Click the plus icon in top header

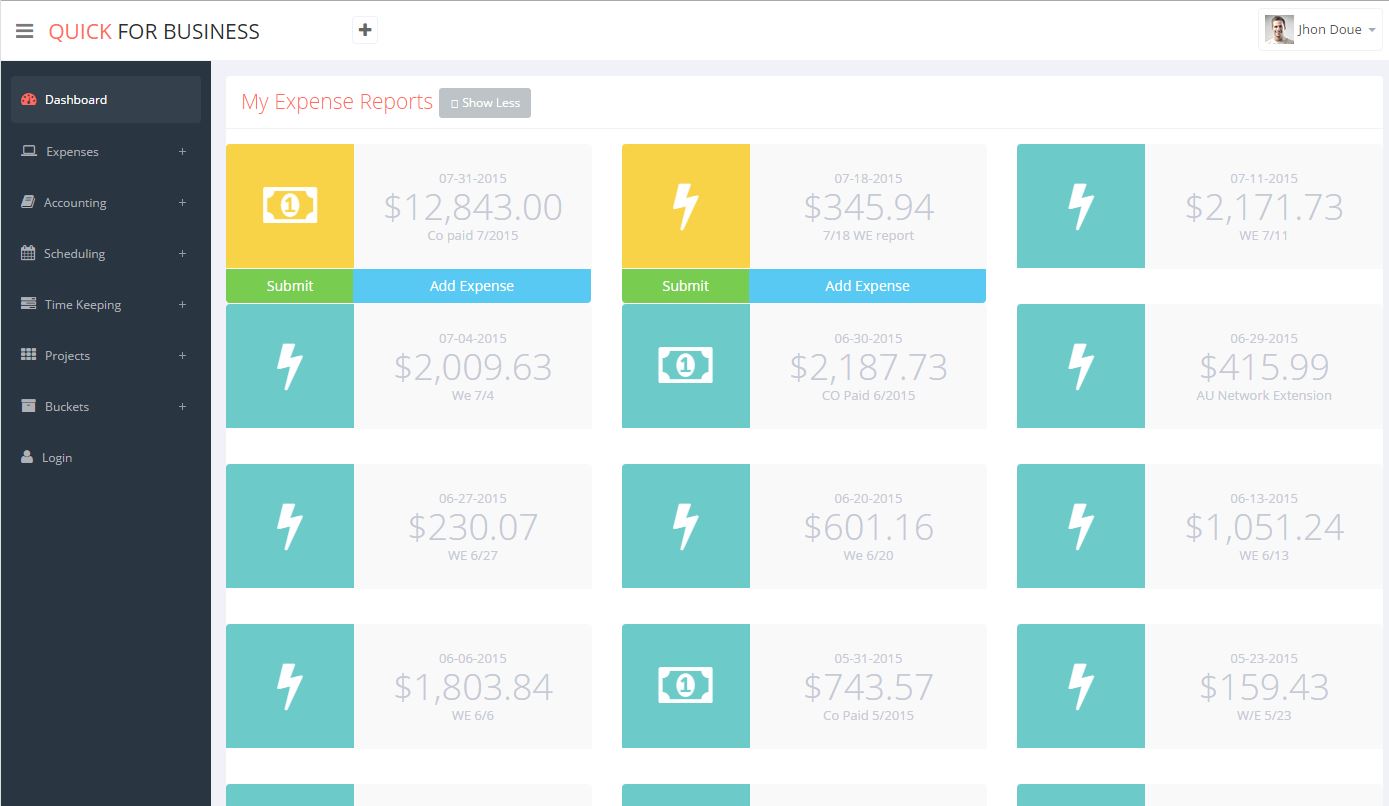365,30
